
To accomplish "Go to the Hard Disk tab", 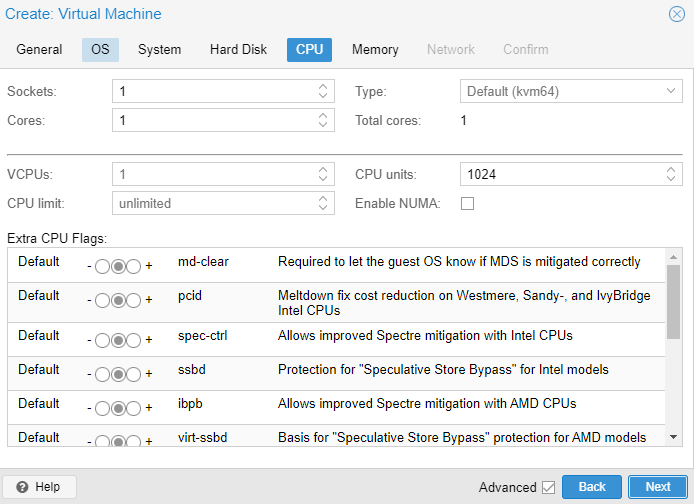I will click(238, 50).
